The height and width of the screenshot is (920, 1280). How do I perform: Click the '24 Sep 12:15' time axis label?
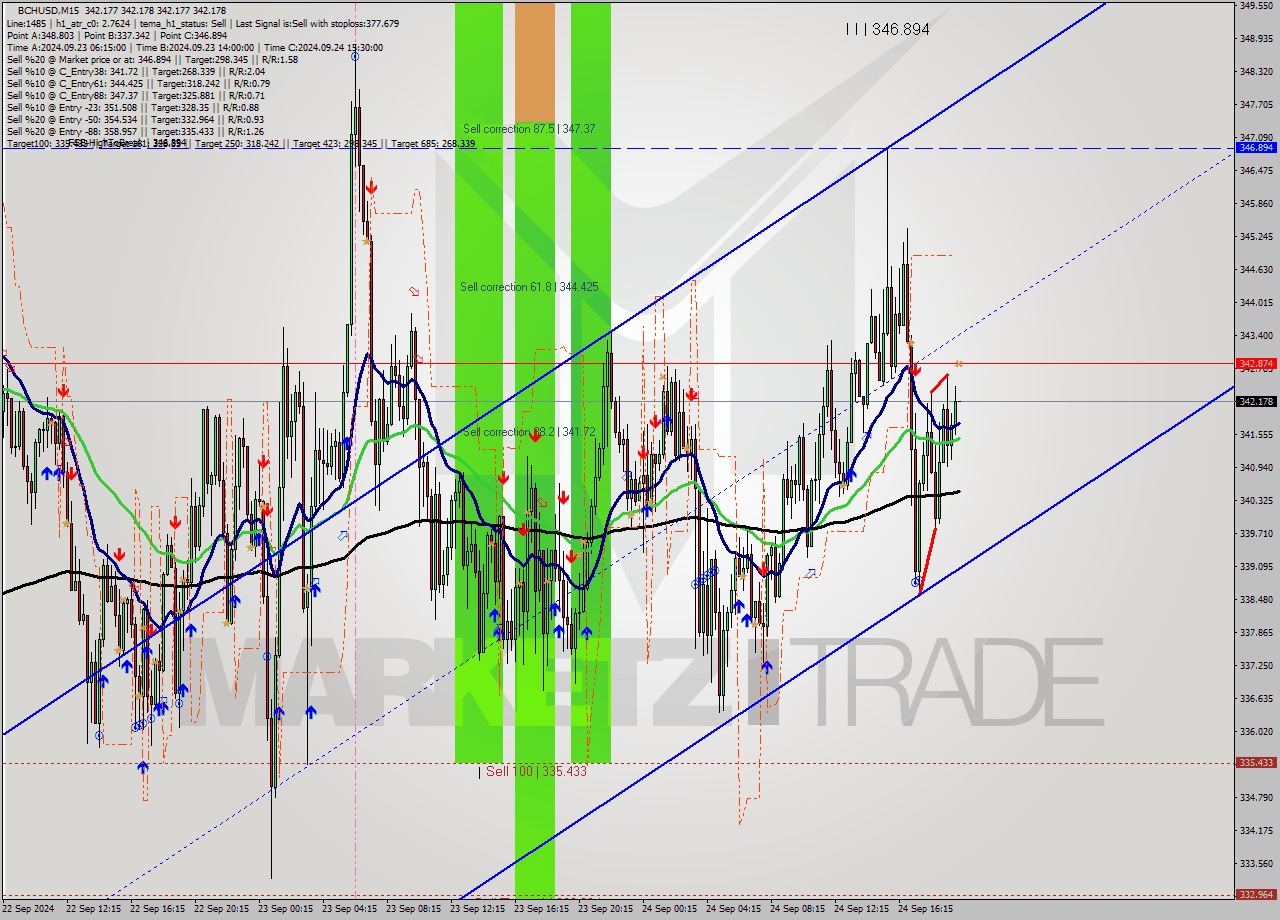click(861, 909)
